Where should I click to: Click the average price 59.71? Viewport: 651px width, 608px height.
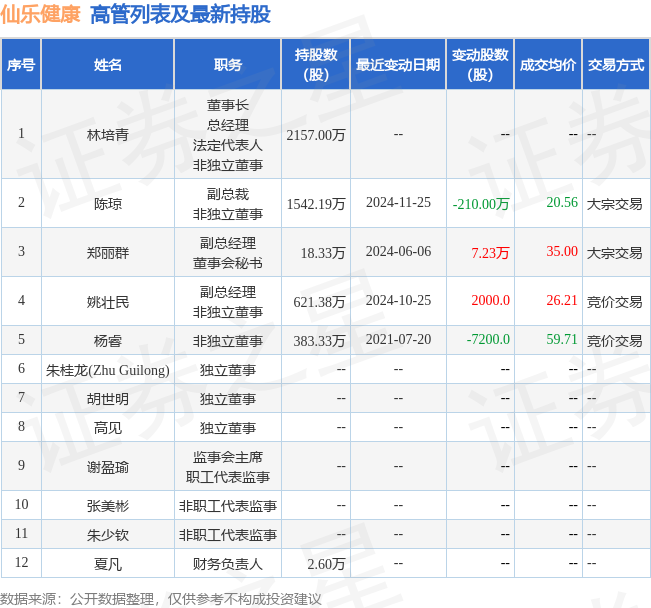click(x=562, y=339)
